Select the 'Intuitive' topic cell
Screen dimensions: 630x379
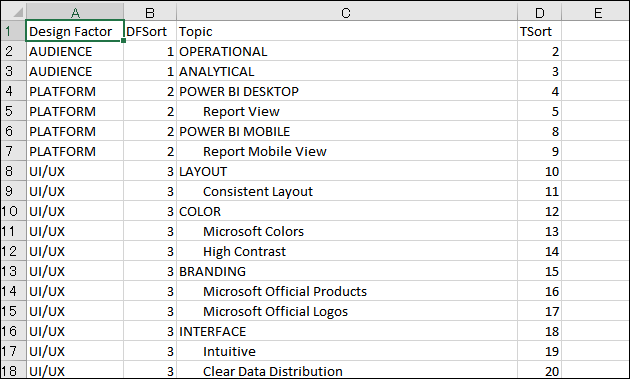[346, 351]
